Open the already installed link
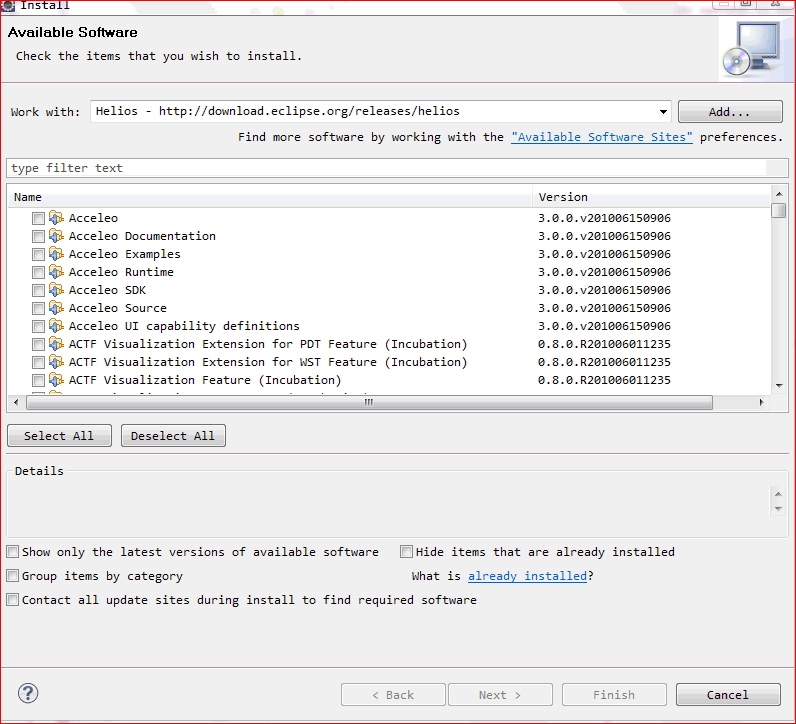The image size is (796, 724). tap(527, 576)
